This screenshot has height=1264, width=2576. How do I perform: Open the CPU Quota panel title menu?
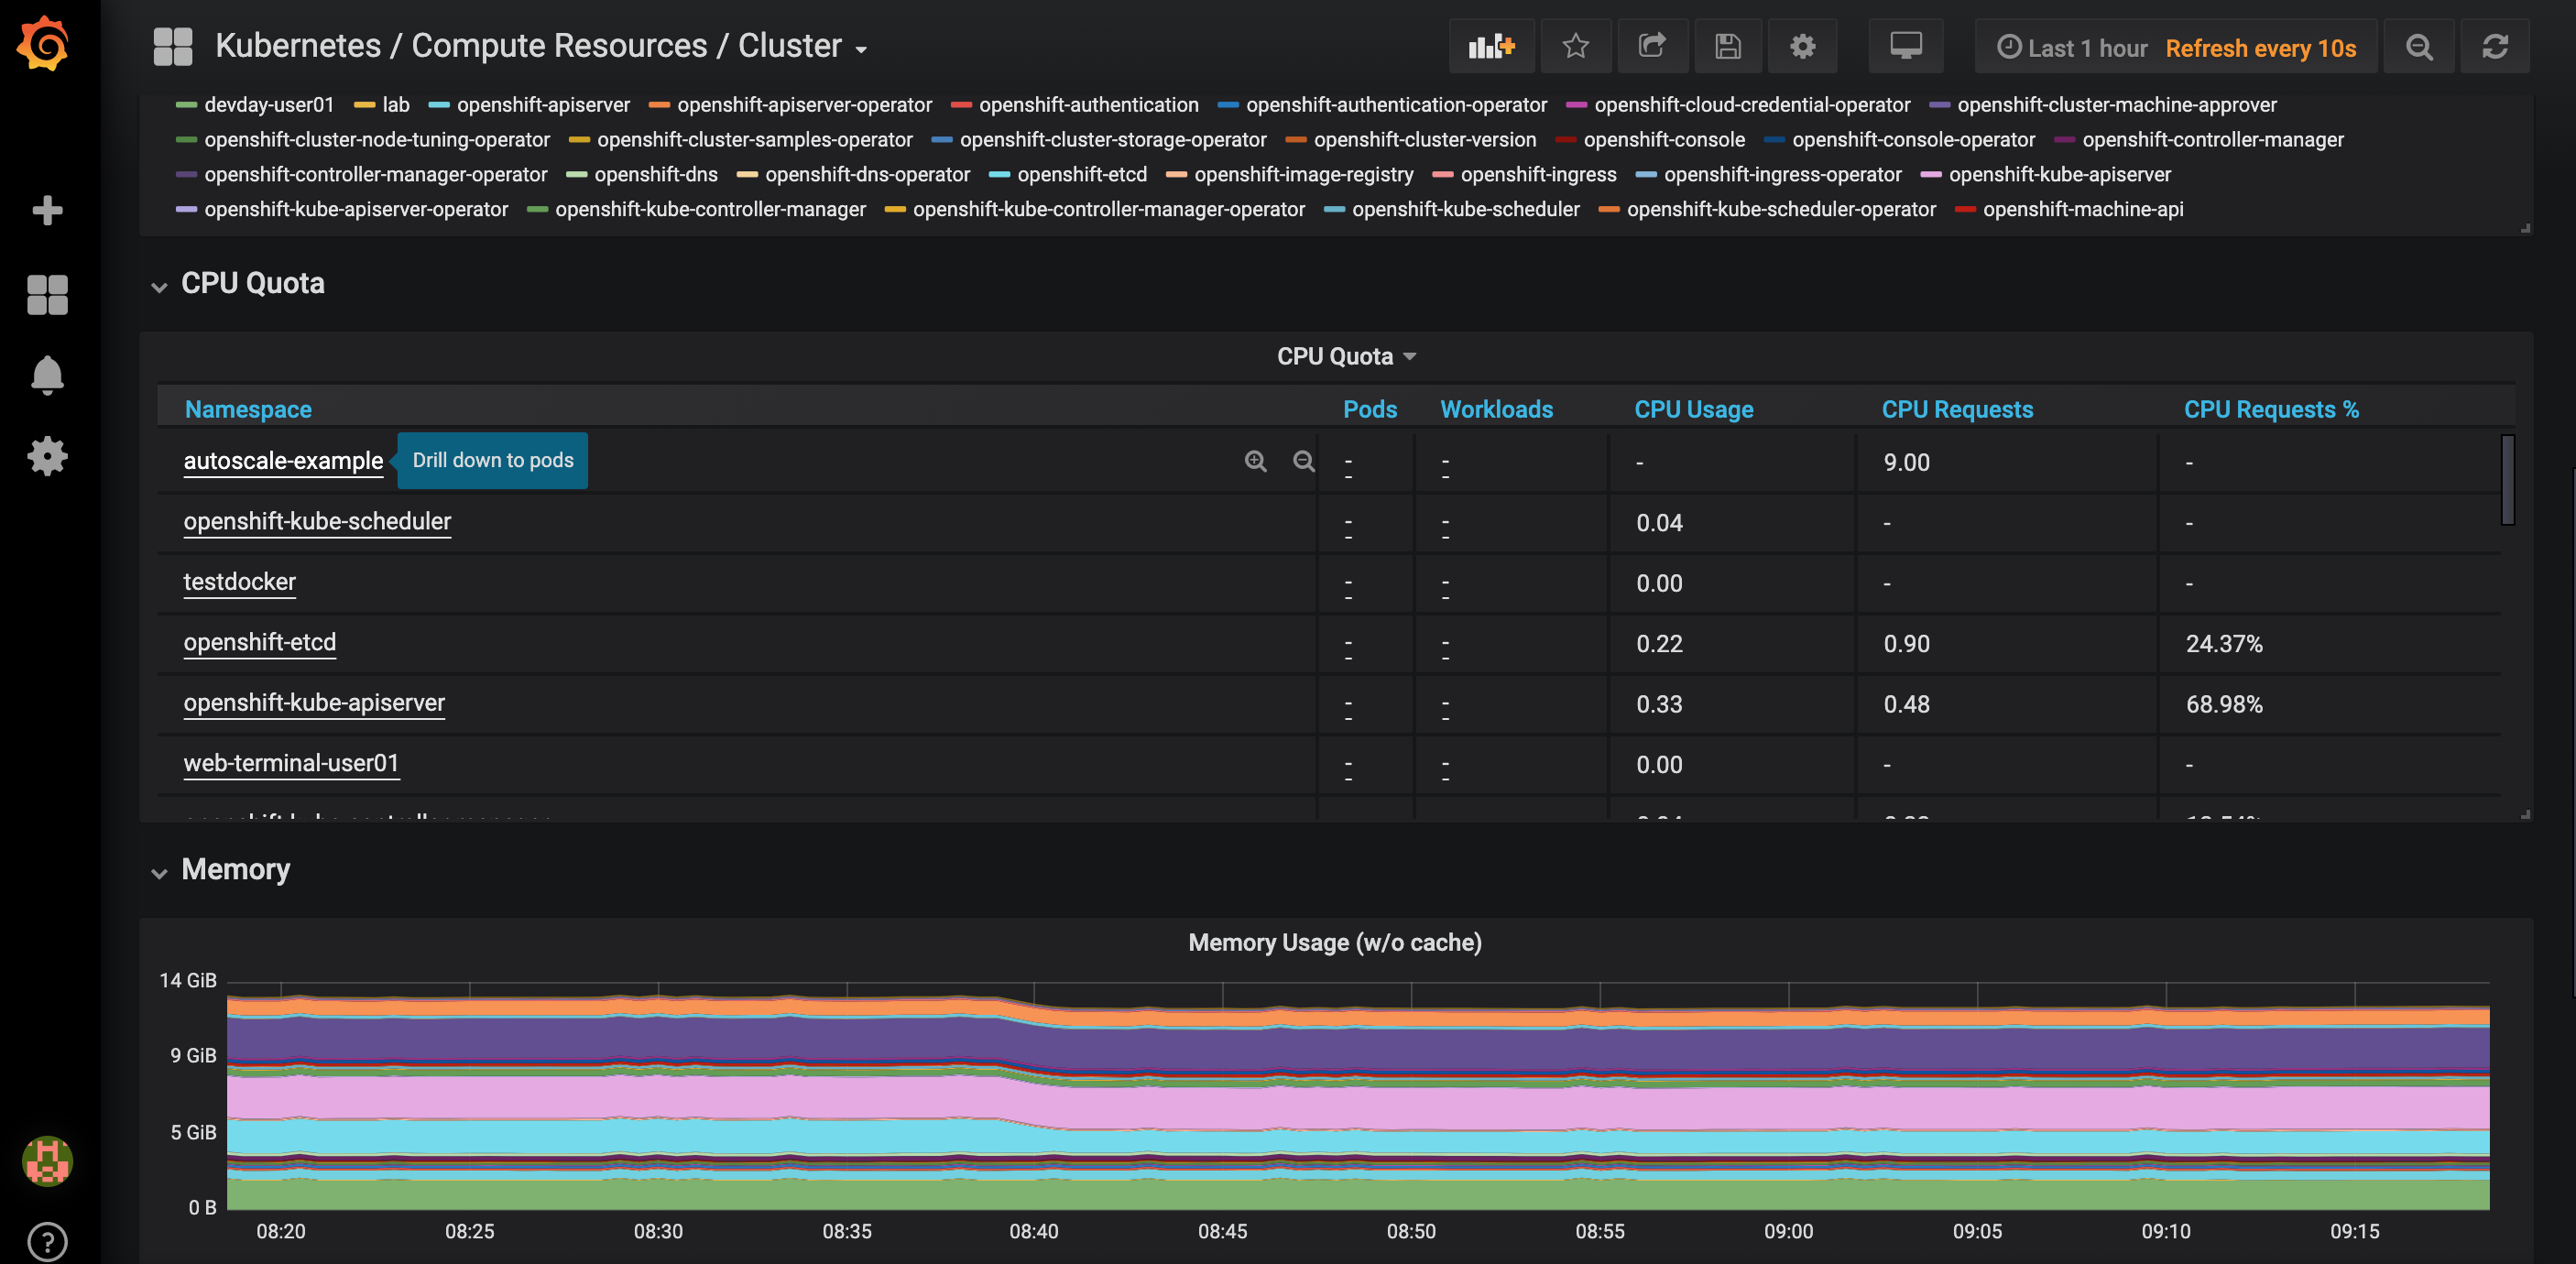pos(1346,356)
